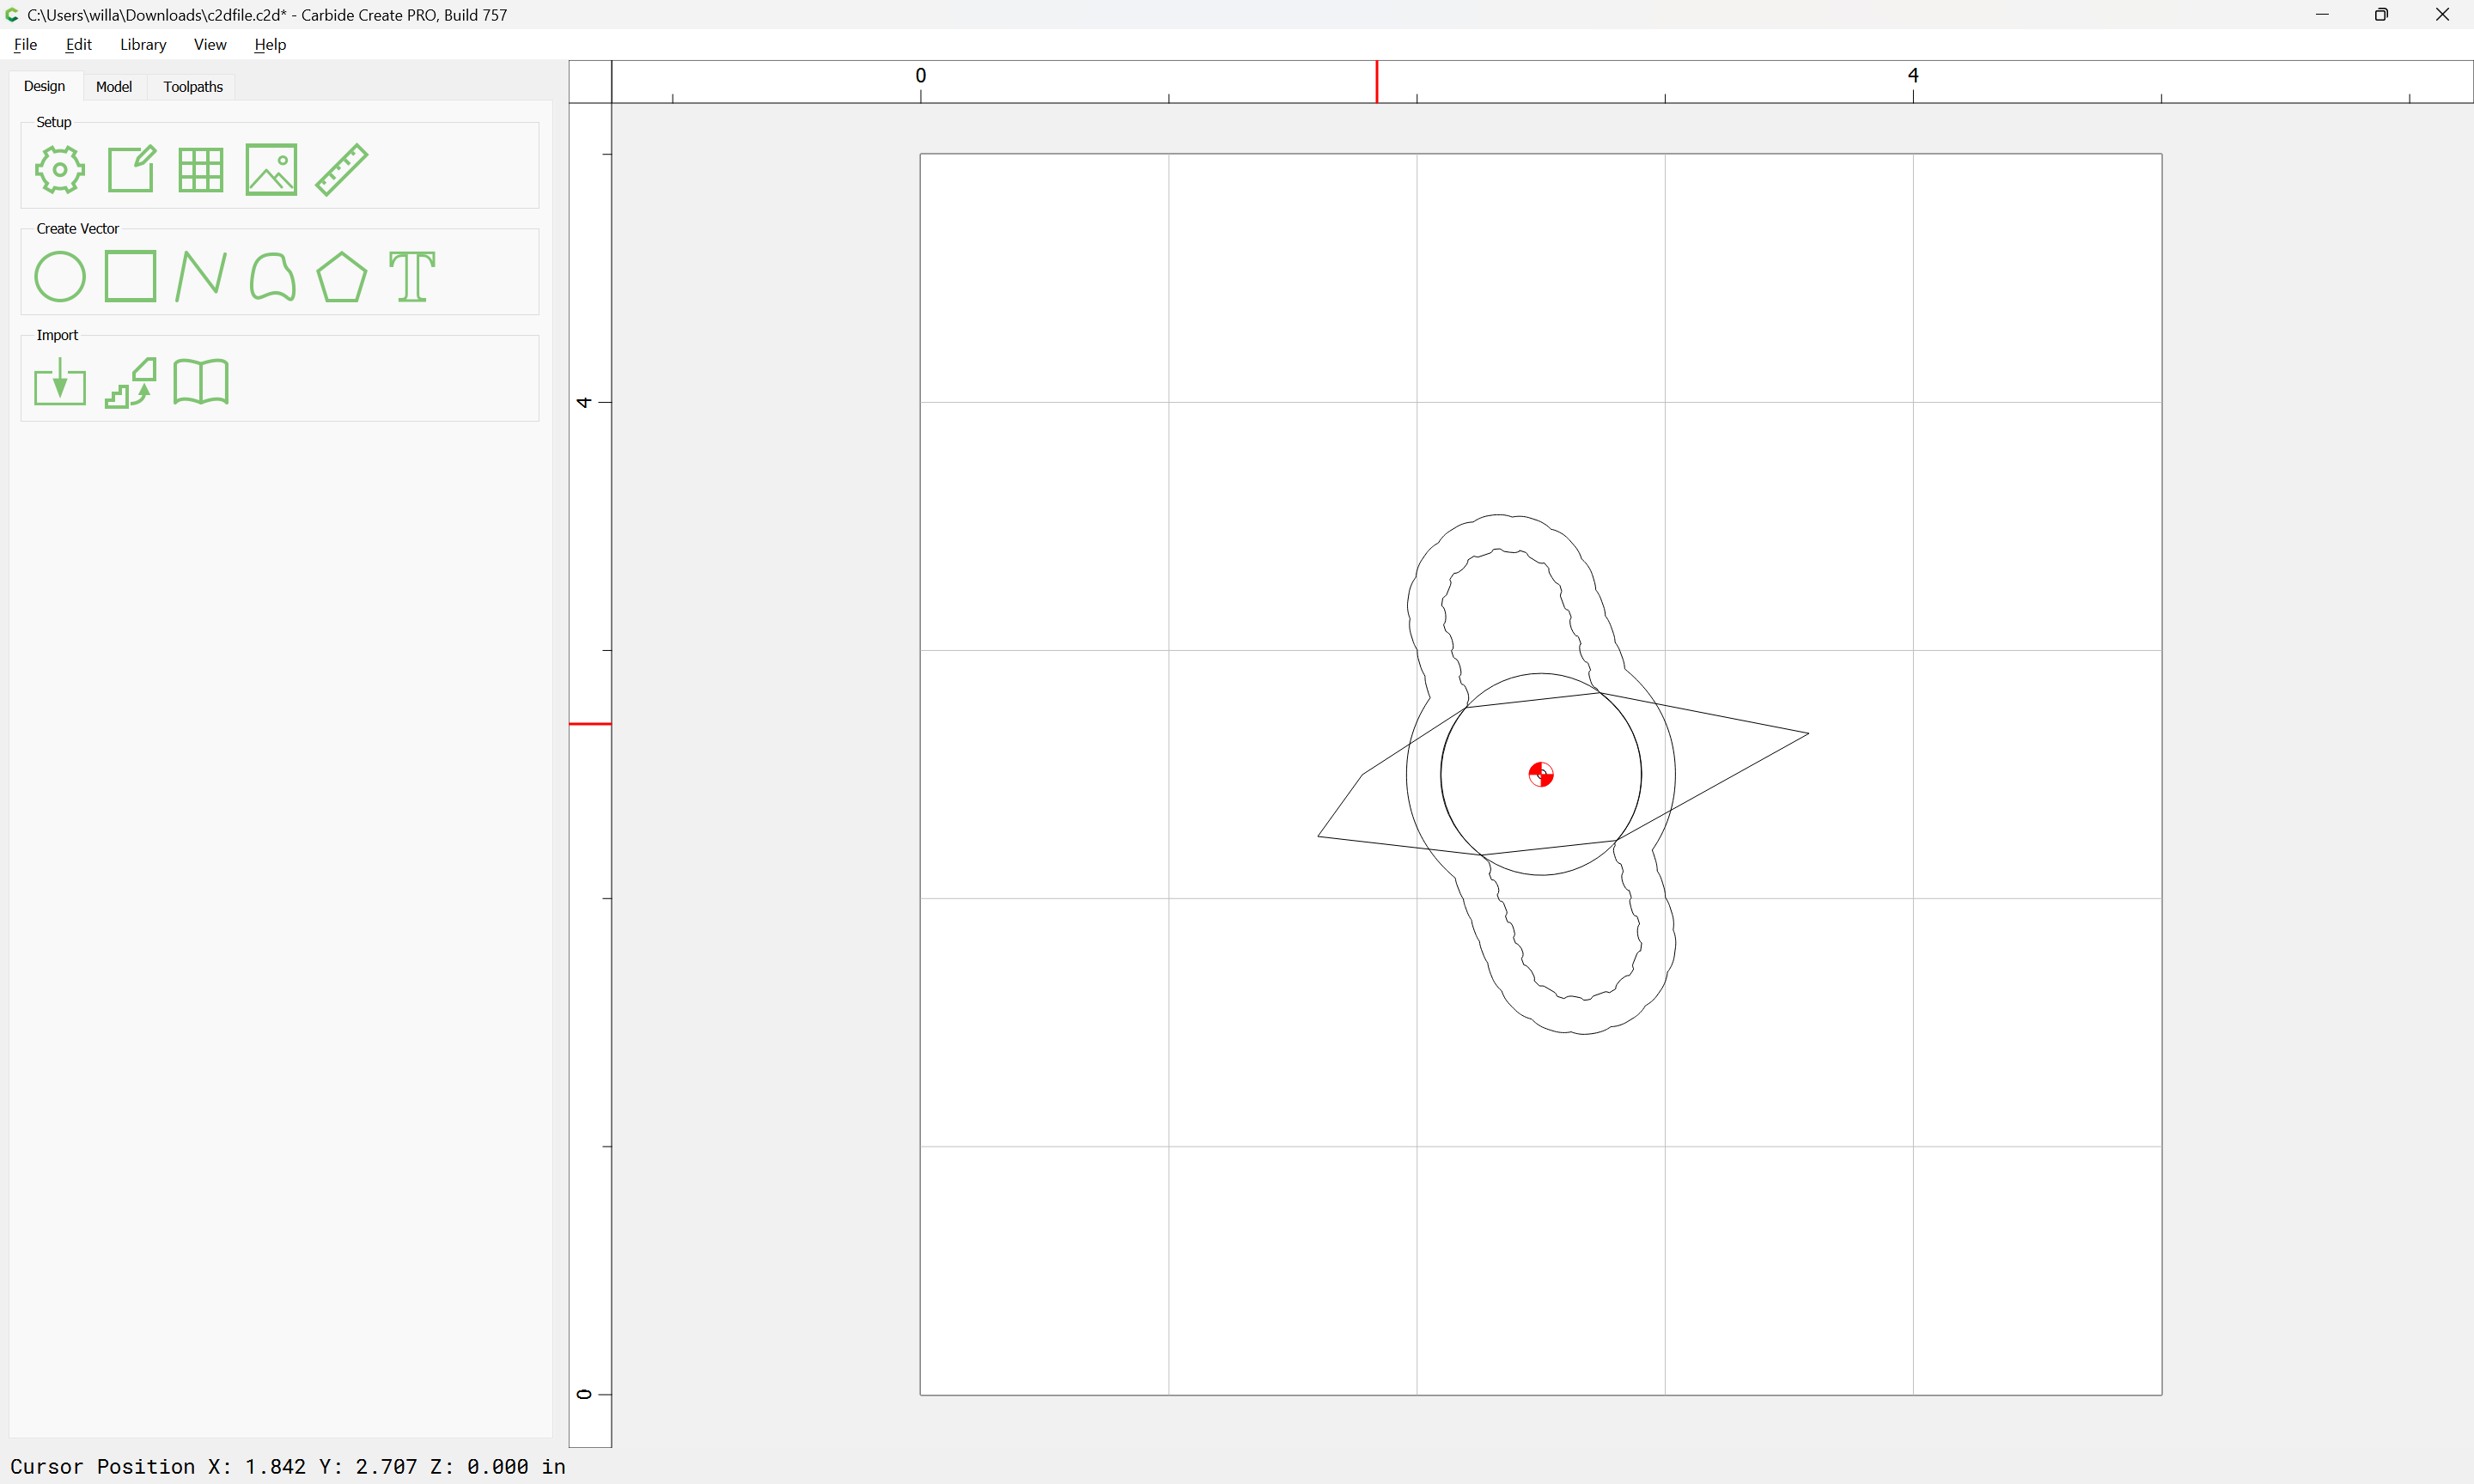Image resolution: width=2474 pixels, height=1484 pixels.
Task: Click the background image icon
Action: point(271,170)
